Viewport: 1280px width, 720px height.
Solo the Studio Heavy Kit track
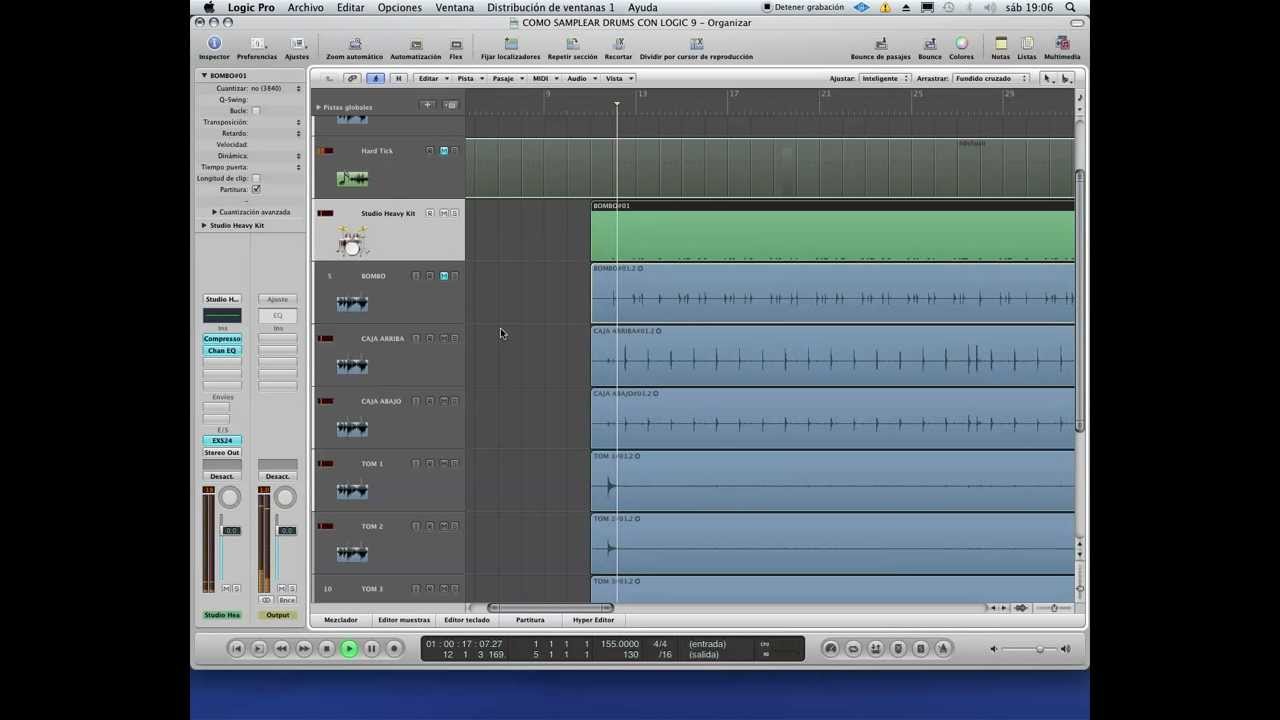(x=454, y=213)
